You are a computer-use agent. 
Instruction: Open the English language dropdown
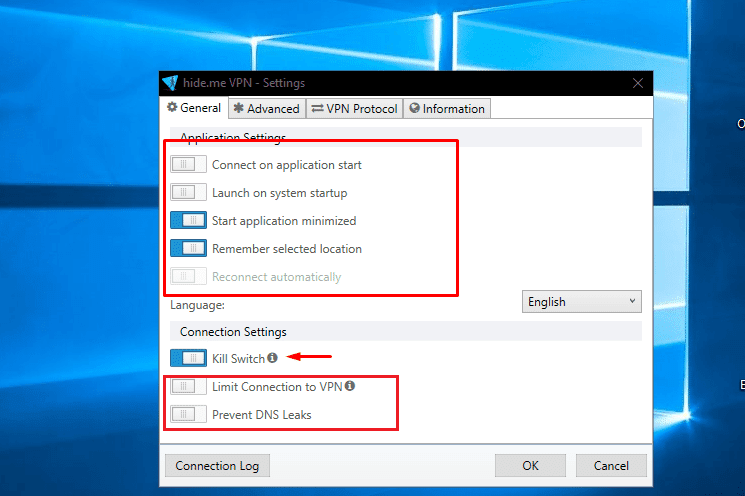click(582, 302)
